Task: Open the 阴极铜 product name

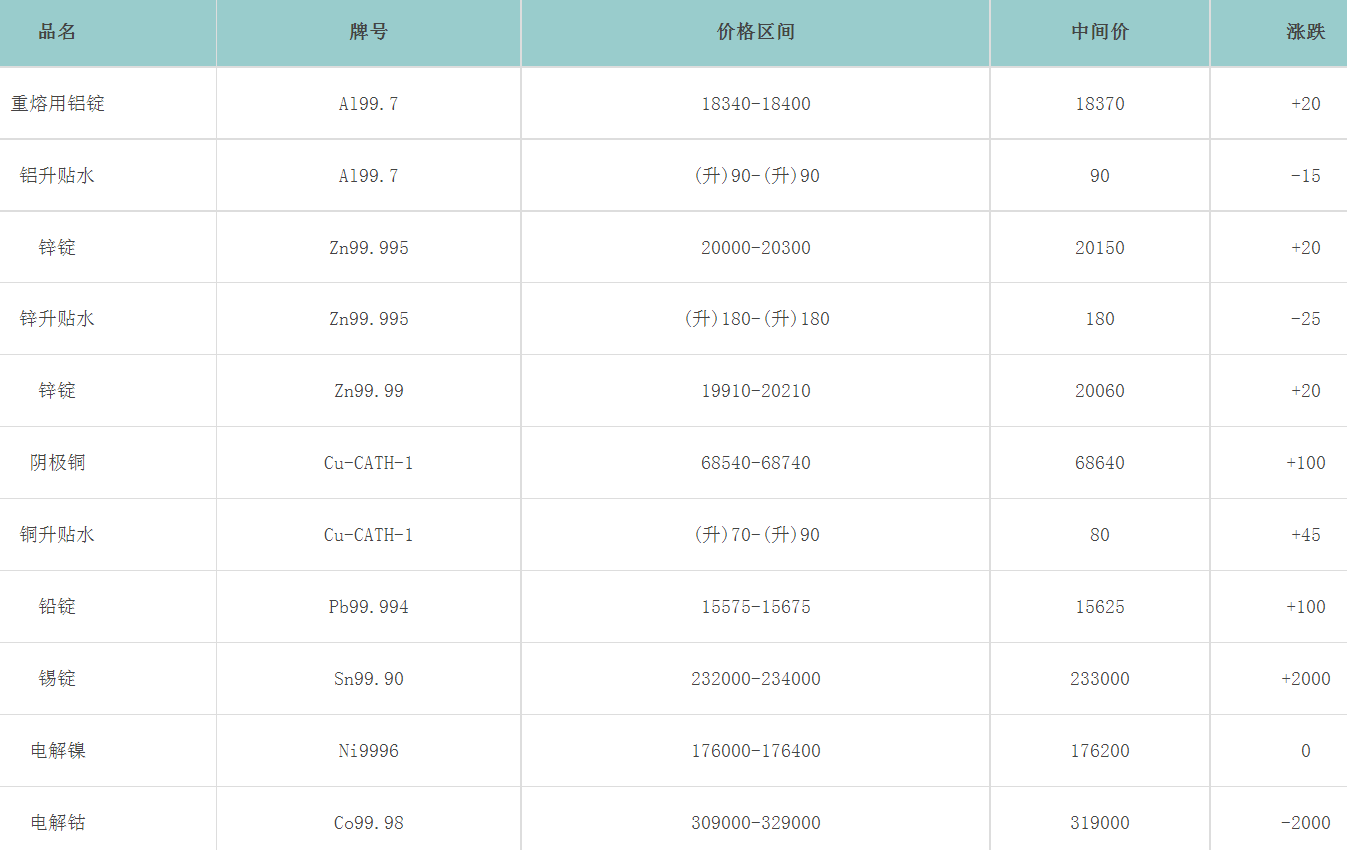Action: [57, 463]
